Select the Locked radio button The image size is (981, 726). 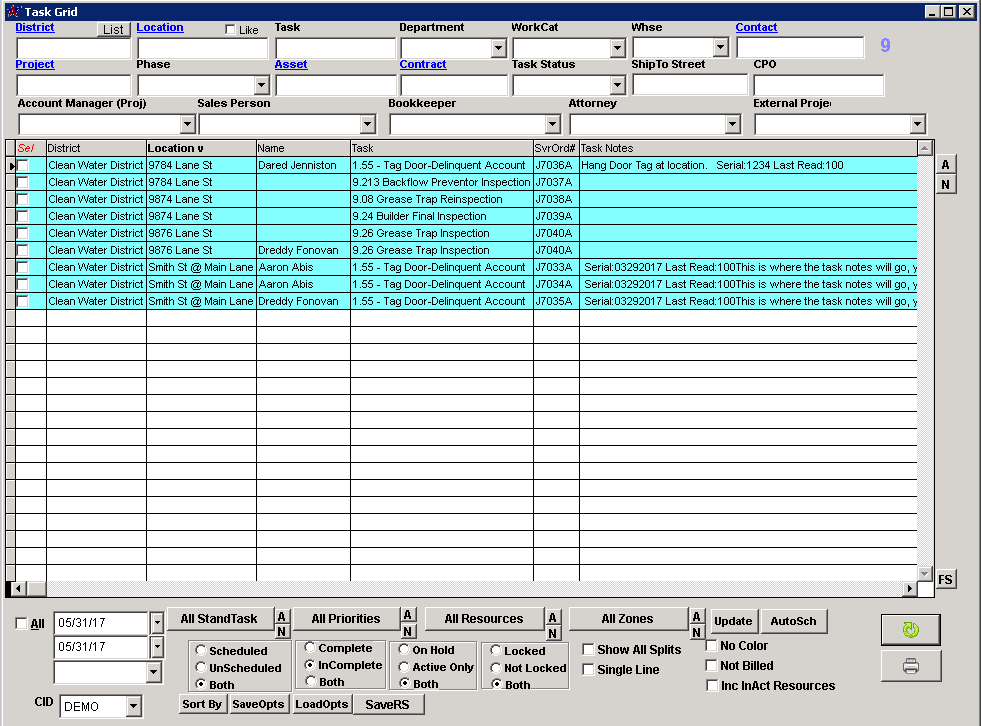[496, 650]
